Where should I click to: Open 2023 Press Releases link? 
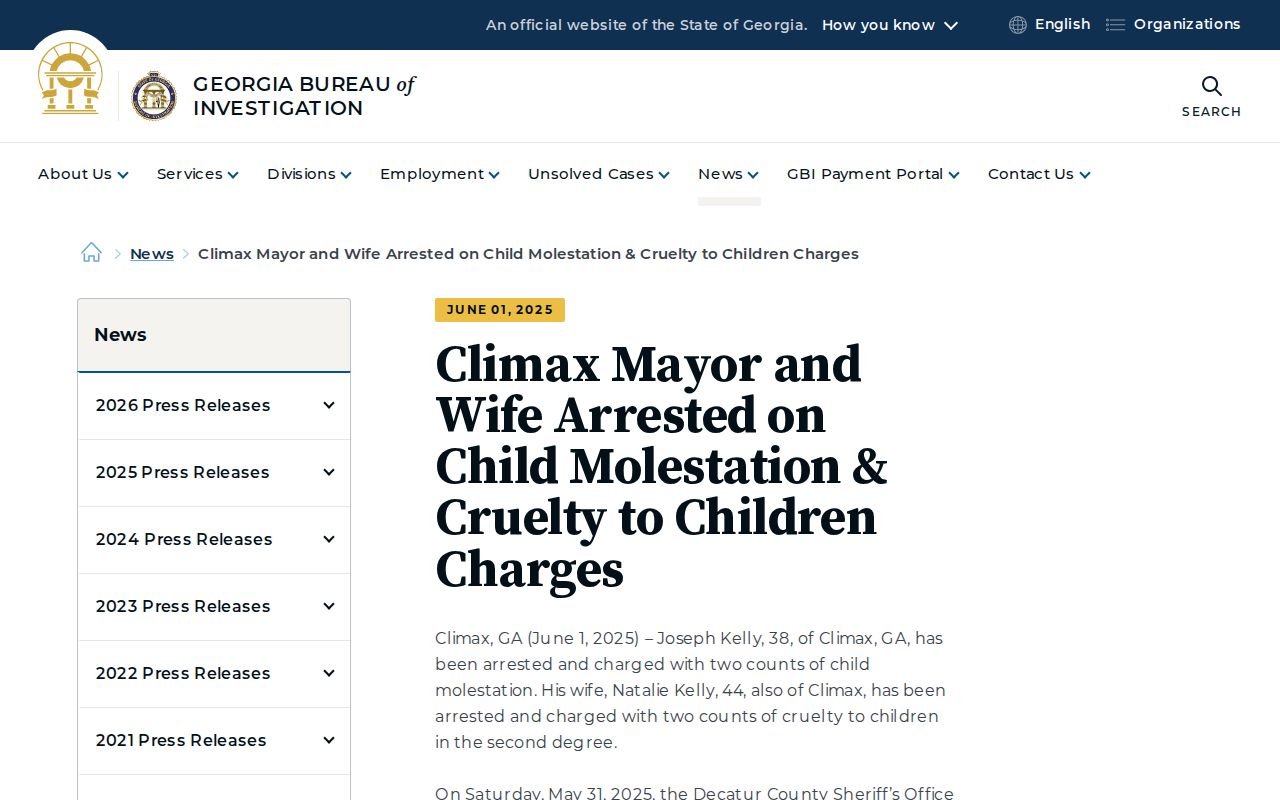[x=183, y=606]
